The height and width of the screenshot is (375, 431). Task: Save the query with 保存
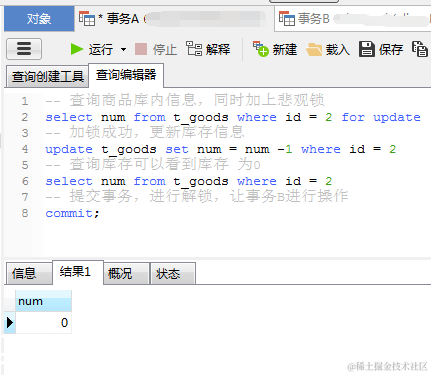381,49
